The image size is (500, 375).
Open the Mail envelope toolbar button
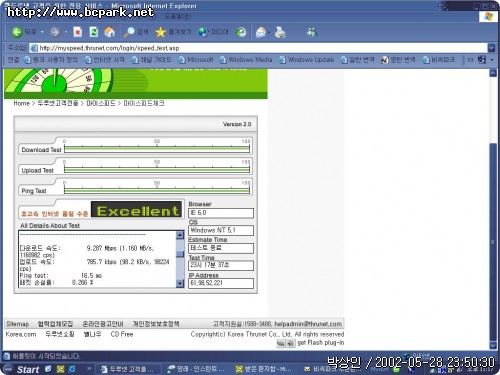point(261,32)
